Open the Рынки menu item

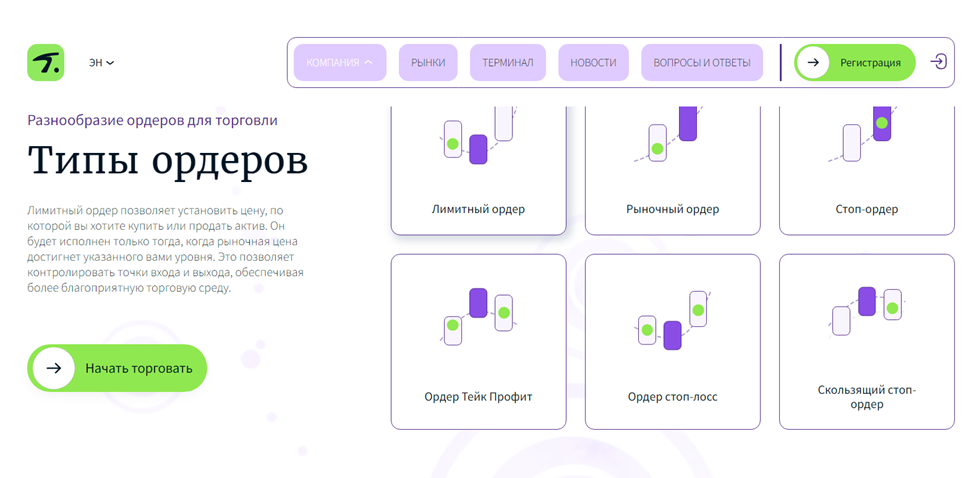tap(428, 62)
